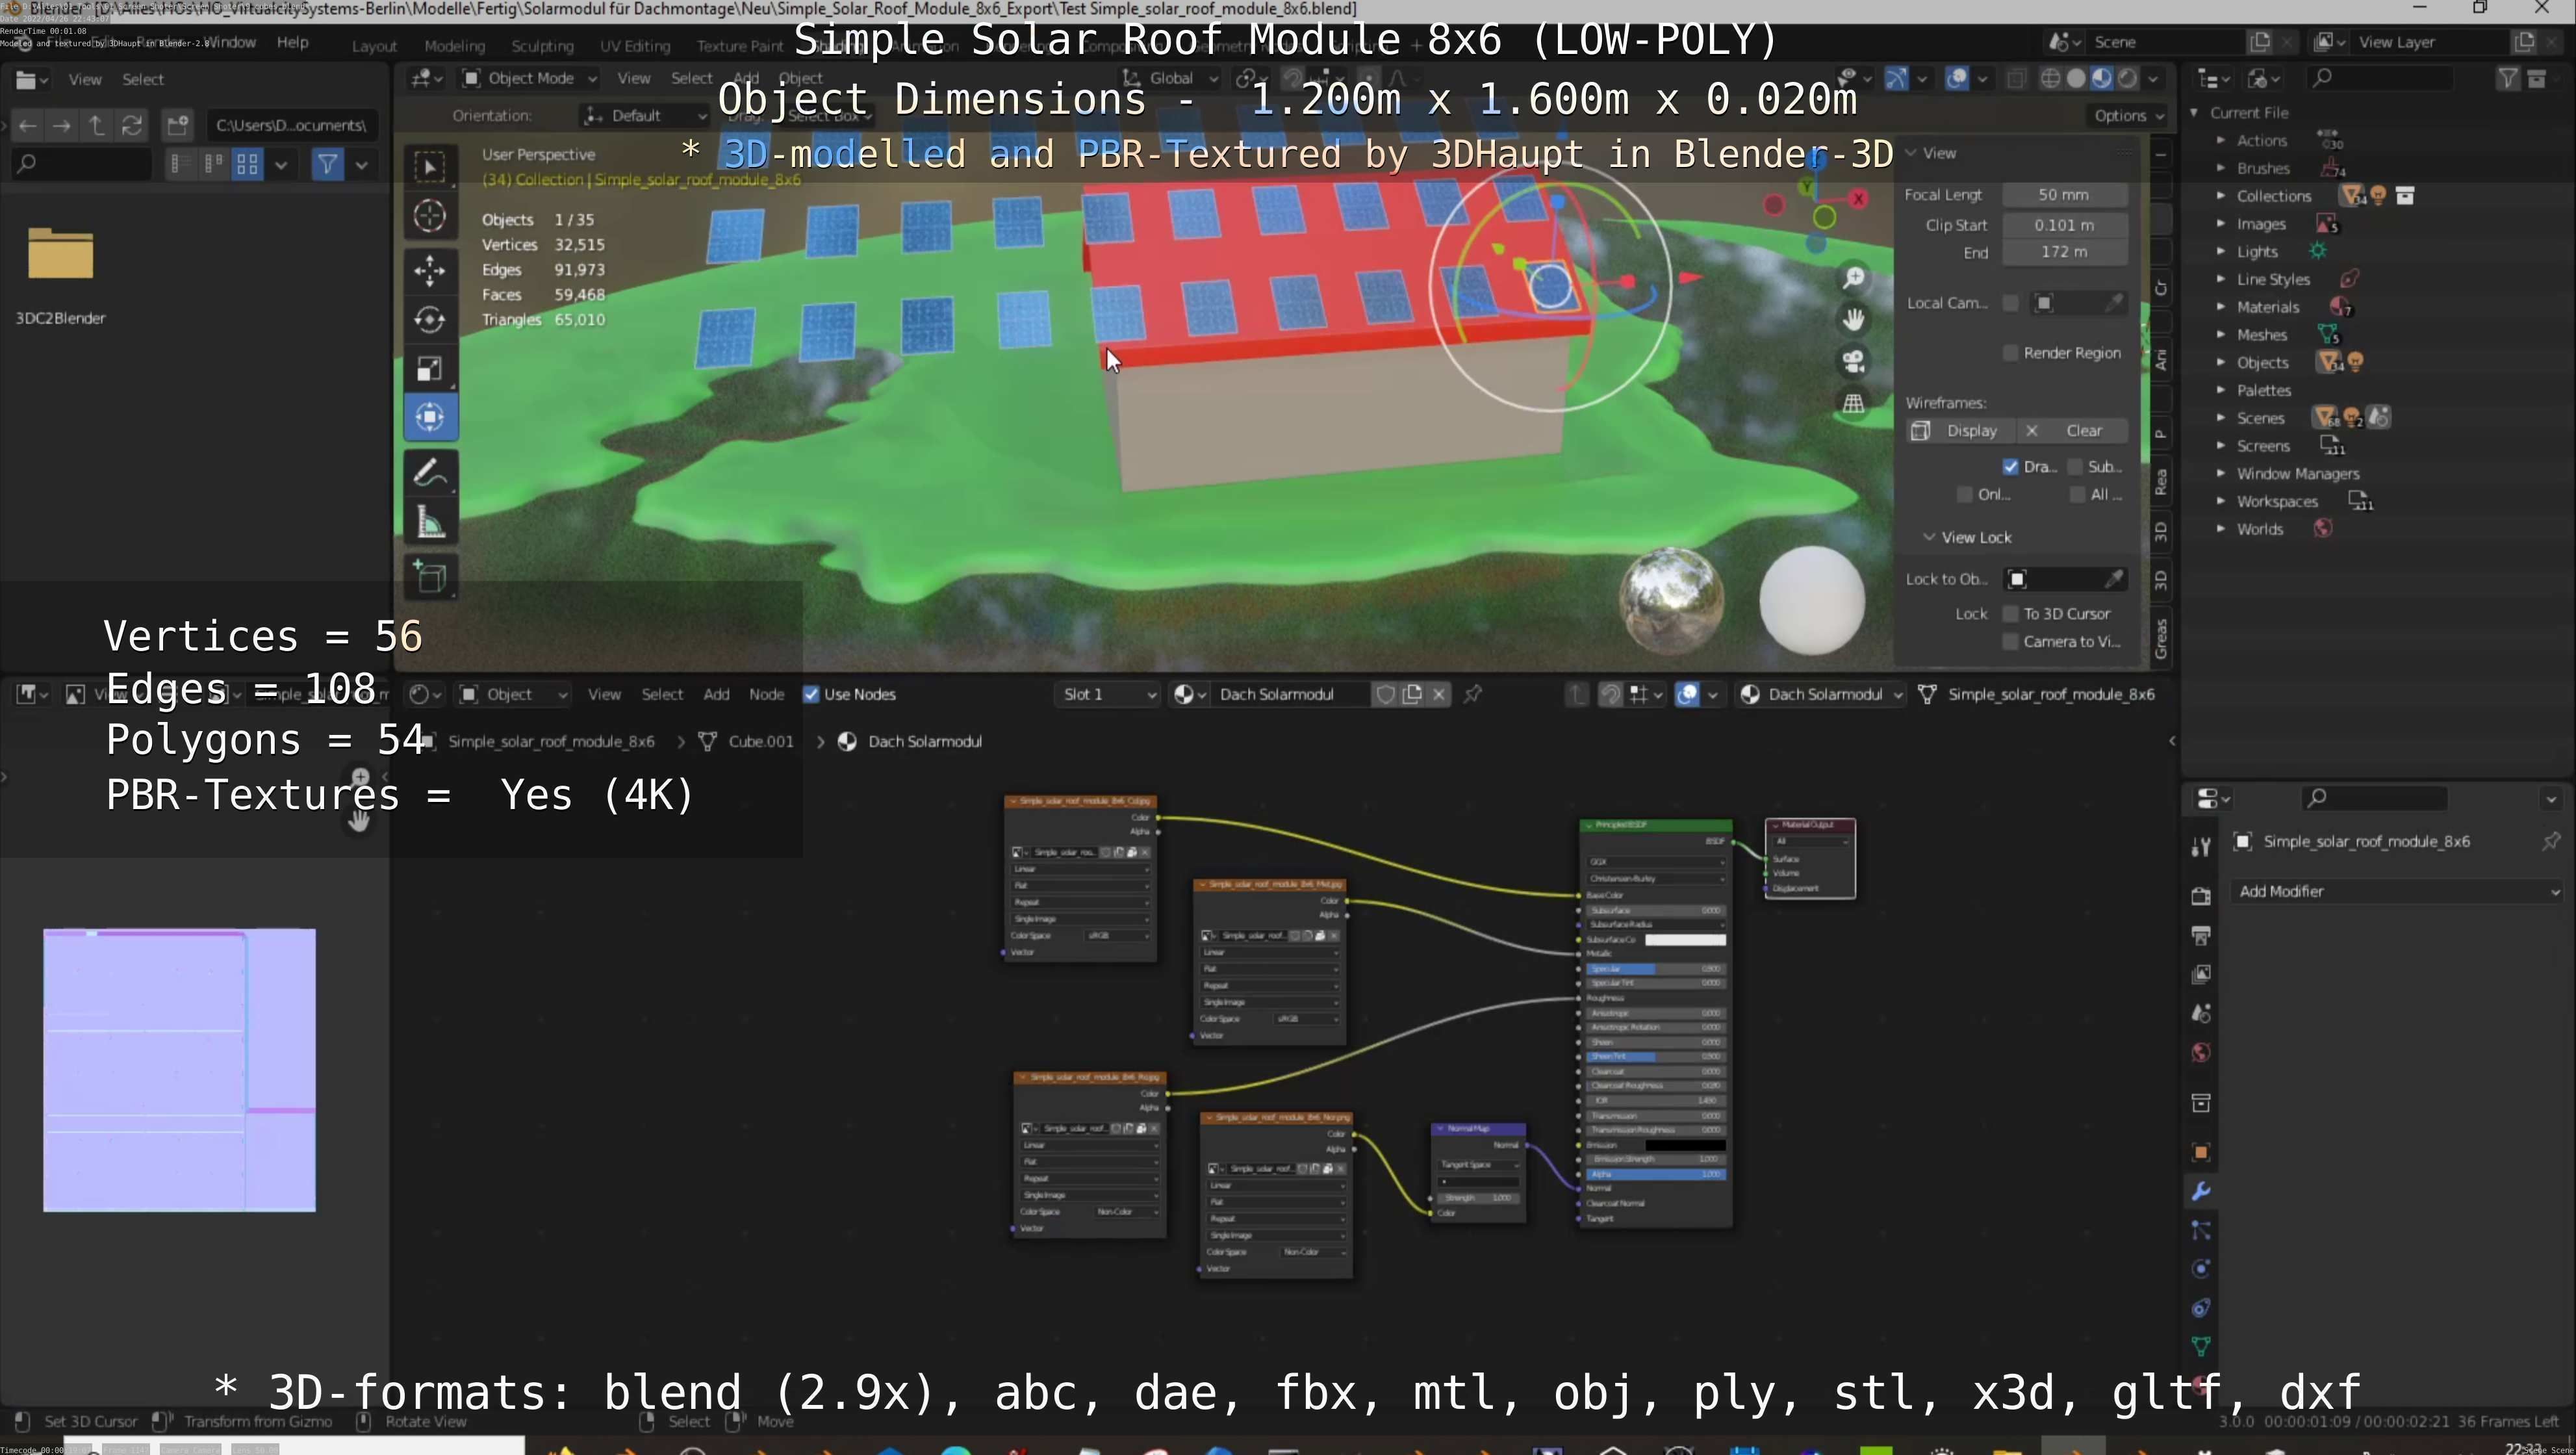Toggle the Onl... wireframe checkbox
Viewport: 2576px width, 1455px height.
point(1964,495)
